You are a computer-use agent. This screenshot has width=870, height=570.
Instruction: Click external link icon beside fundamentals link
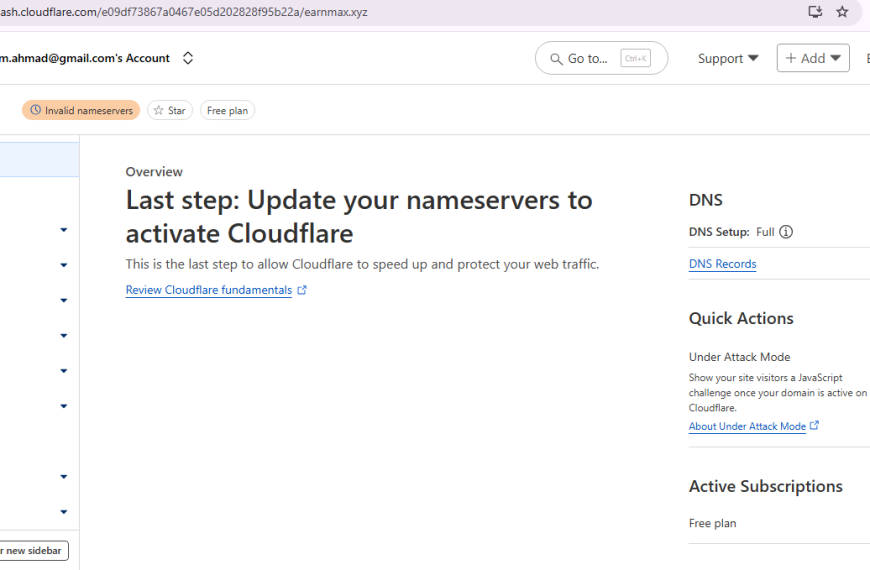pyautogui.click(x=302, y=290)
